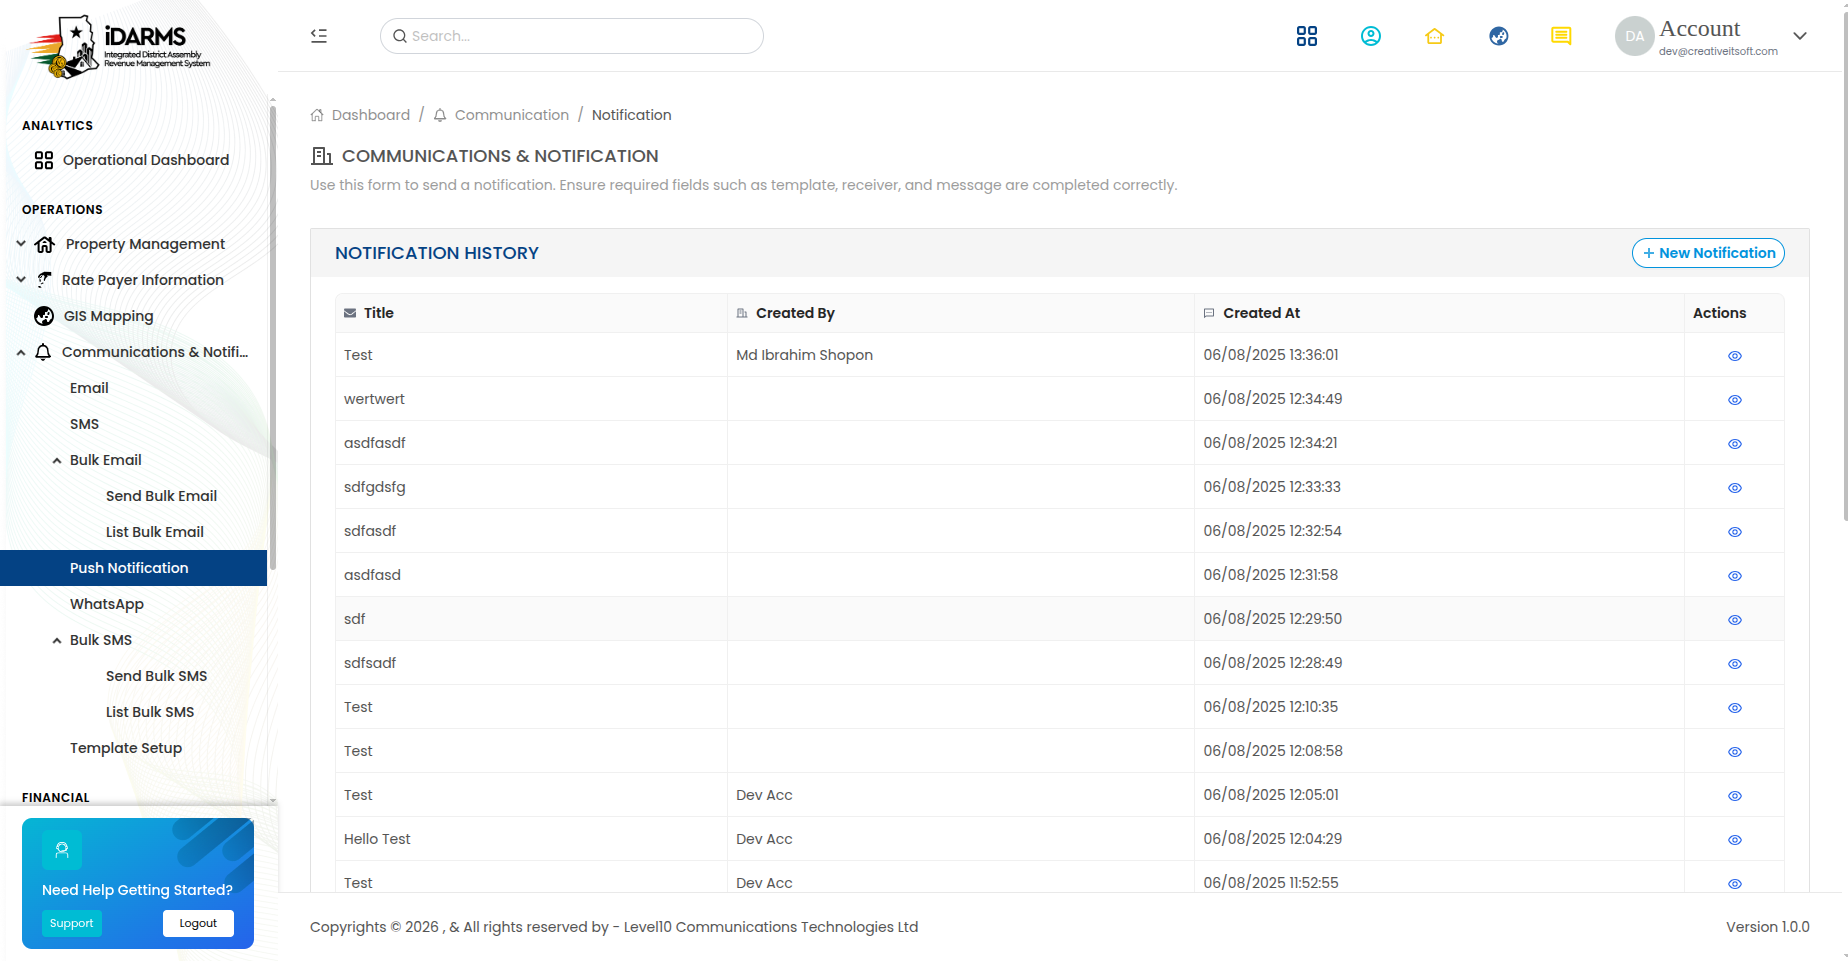This screenshot has width=1848, height=961.
Task: Click the Logout button
Action: tap(198, 923)
